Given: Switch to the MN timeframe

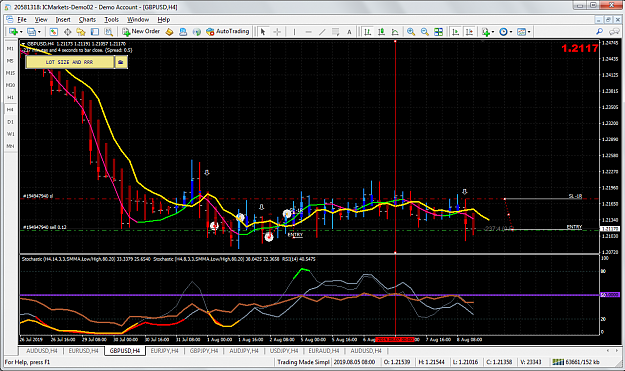Looking at the screenshot, I should click(x=10, y=146).
